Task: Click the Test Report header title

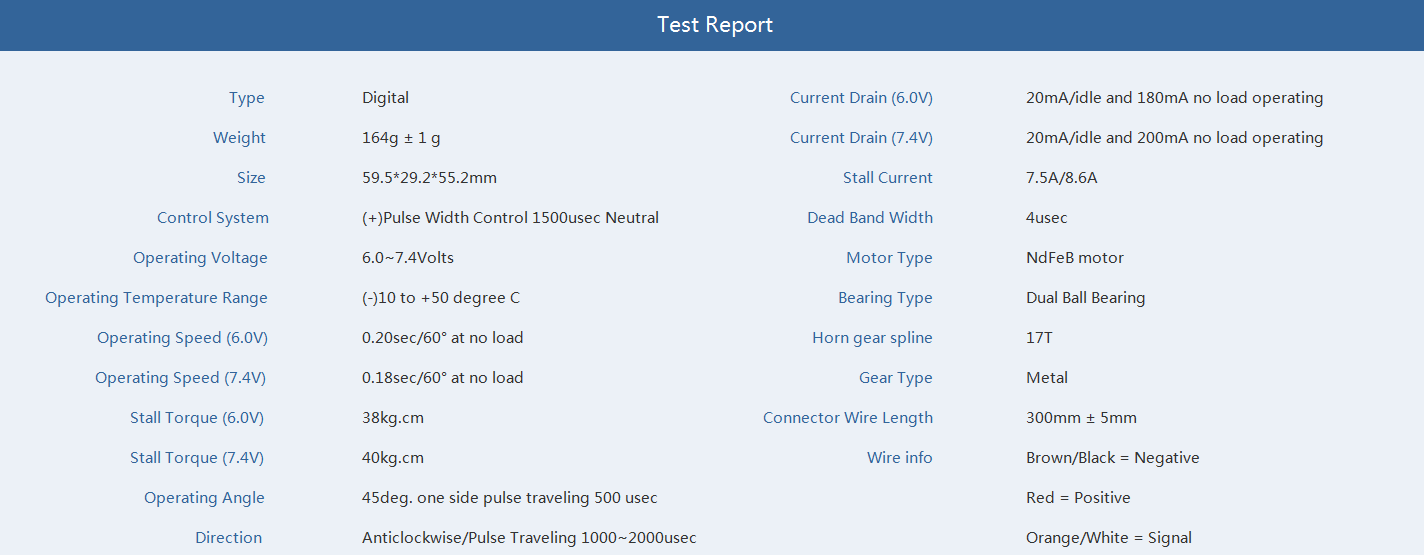Action: coord(715,25)
